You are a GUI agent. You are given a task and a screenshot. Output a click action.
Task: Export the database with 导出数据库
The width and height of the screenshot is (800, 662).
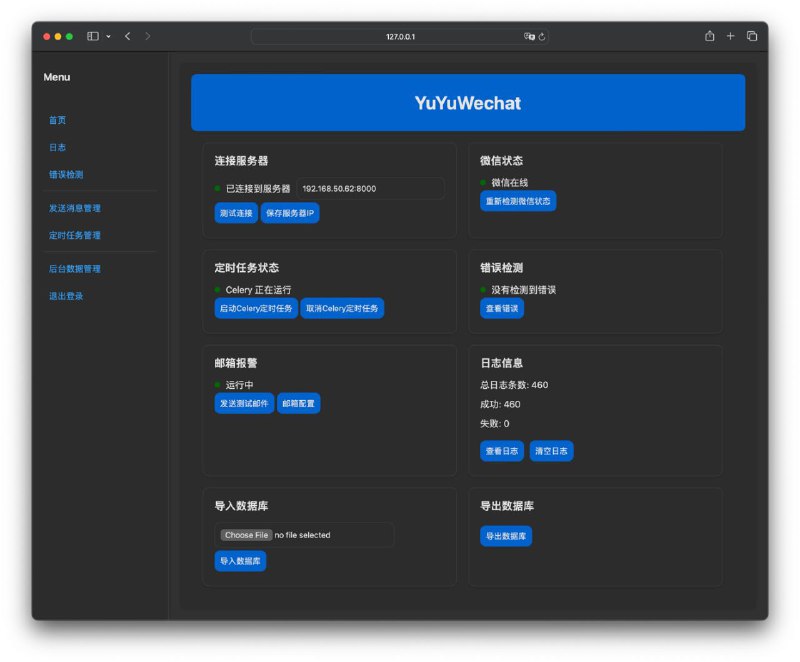506,535
